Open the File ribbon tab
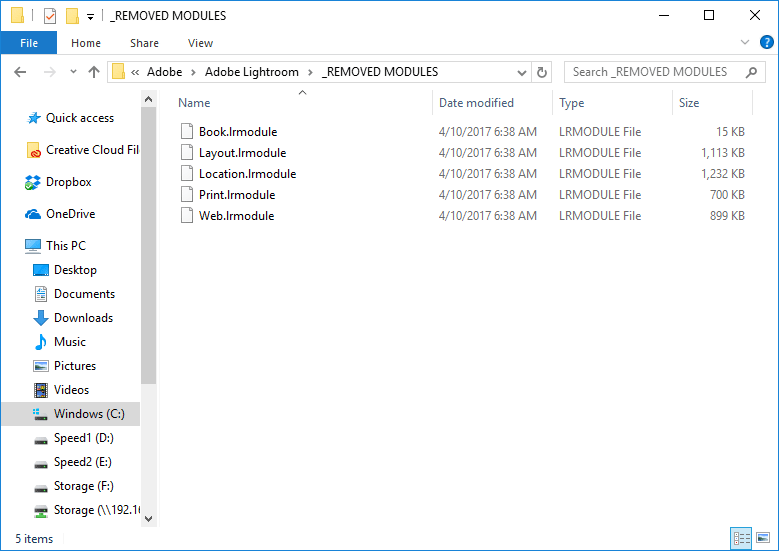Image resolution: width=779 pixels, height=551 pixels. (x=29, y=43)
